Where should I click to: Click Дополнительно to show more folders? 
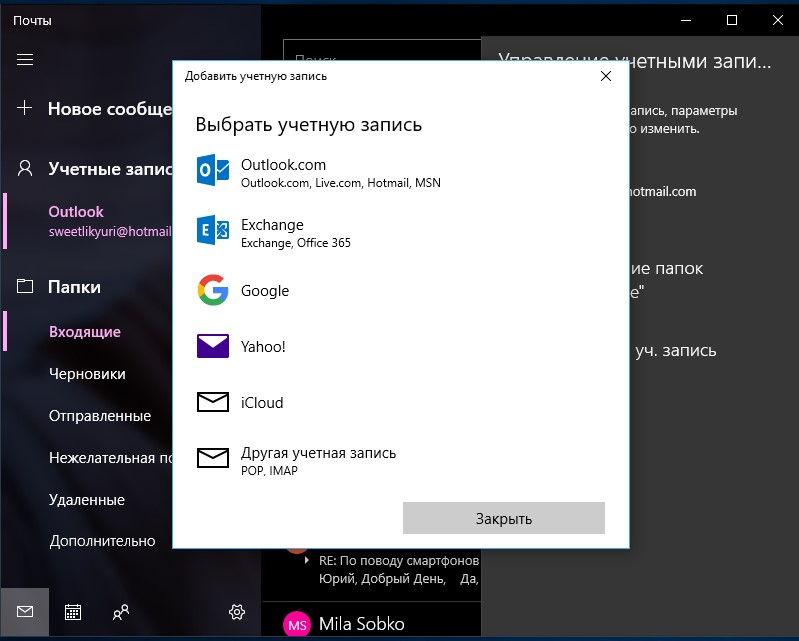click(x=102, y=541)
